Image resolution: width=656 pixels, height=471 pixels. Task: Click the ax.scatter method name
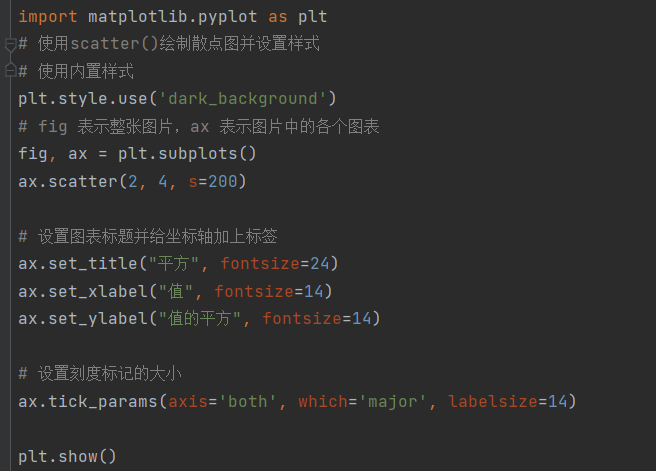(x=68, y=182)
